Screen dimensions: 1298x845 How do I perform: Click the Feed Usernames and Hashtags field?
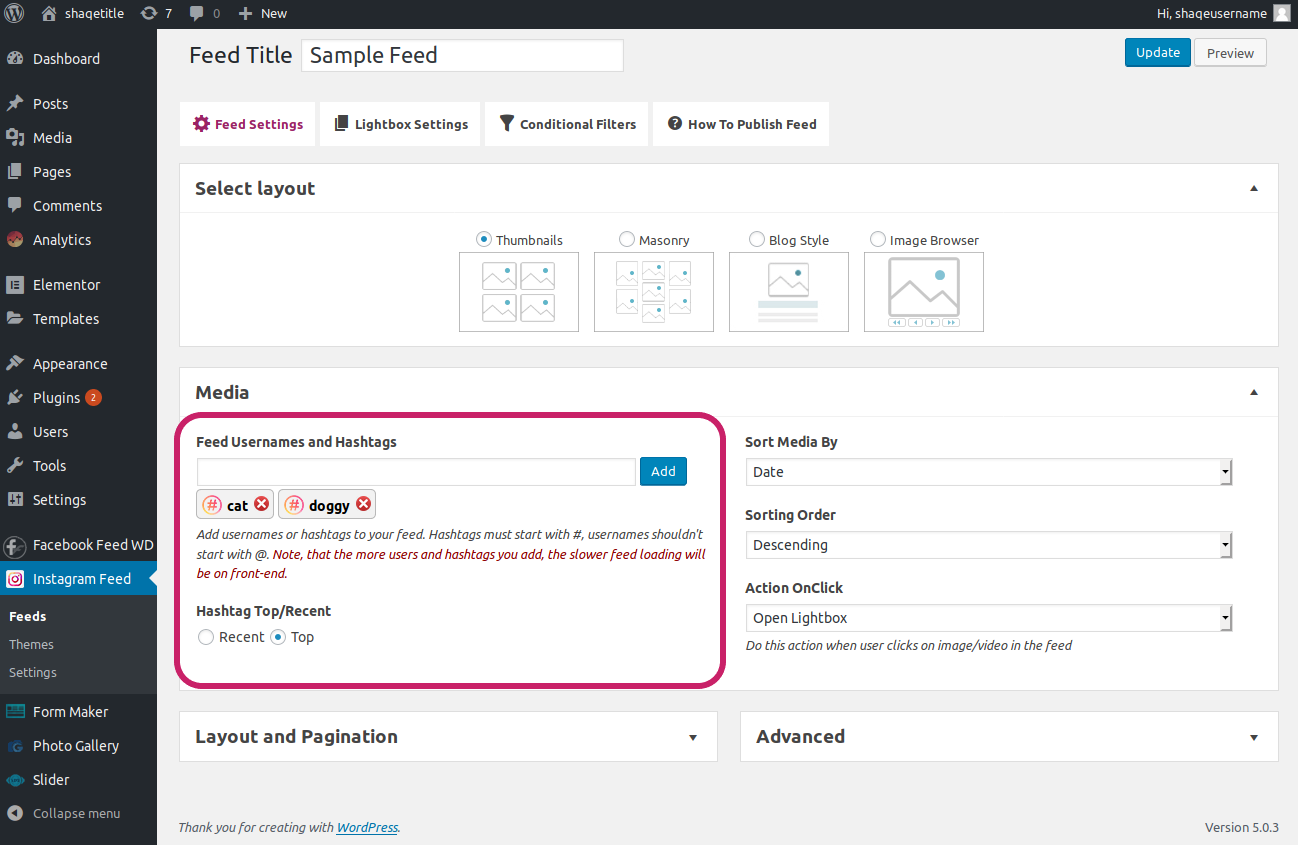[x=416, y=472]
